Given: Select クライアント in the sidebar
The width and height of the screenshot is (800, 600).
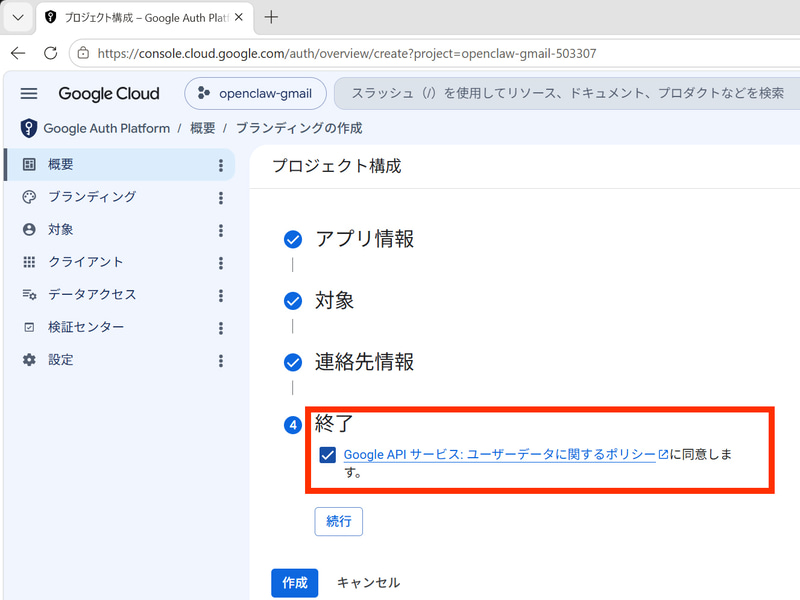Looking at the screenshot, I should tap(119, 262).
